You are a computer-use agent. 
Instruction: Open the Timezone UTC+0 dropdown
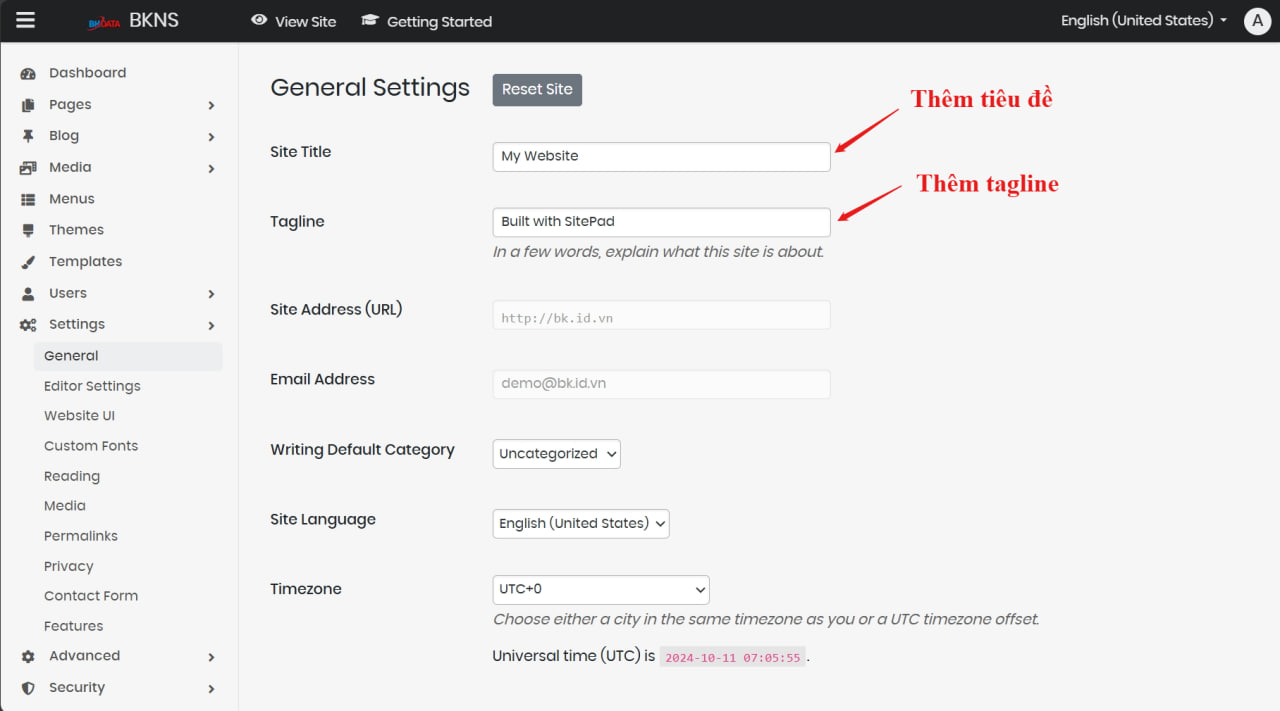601,589
